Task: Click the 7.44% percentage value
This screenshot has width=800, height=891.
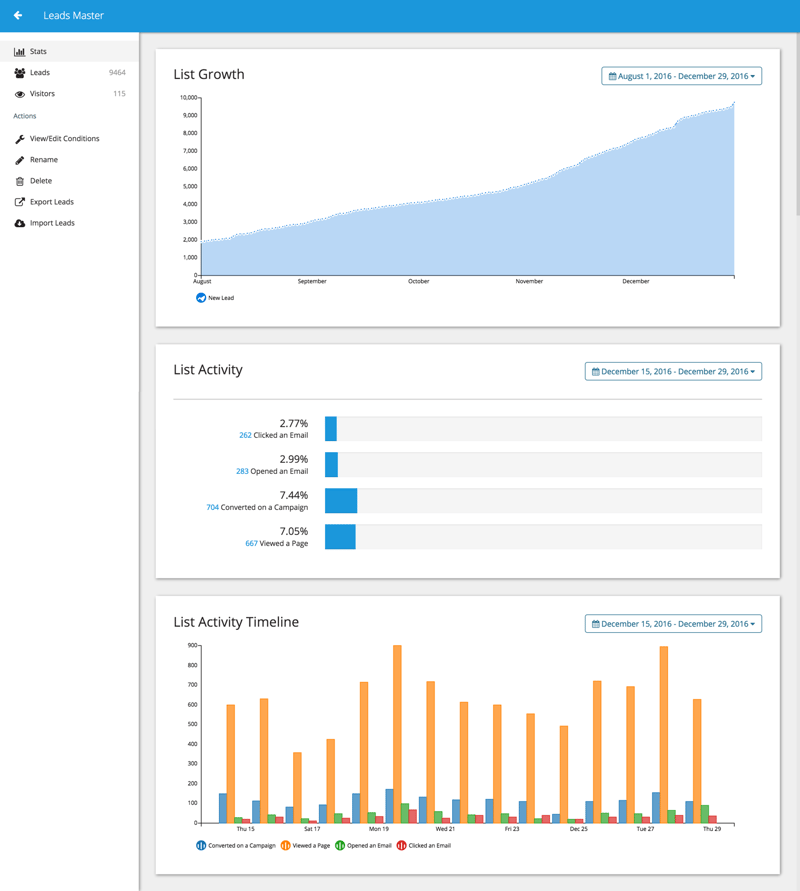Action: [x=294, y=496]
